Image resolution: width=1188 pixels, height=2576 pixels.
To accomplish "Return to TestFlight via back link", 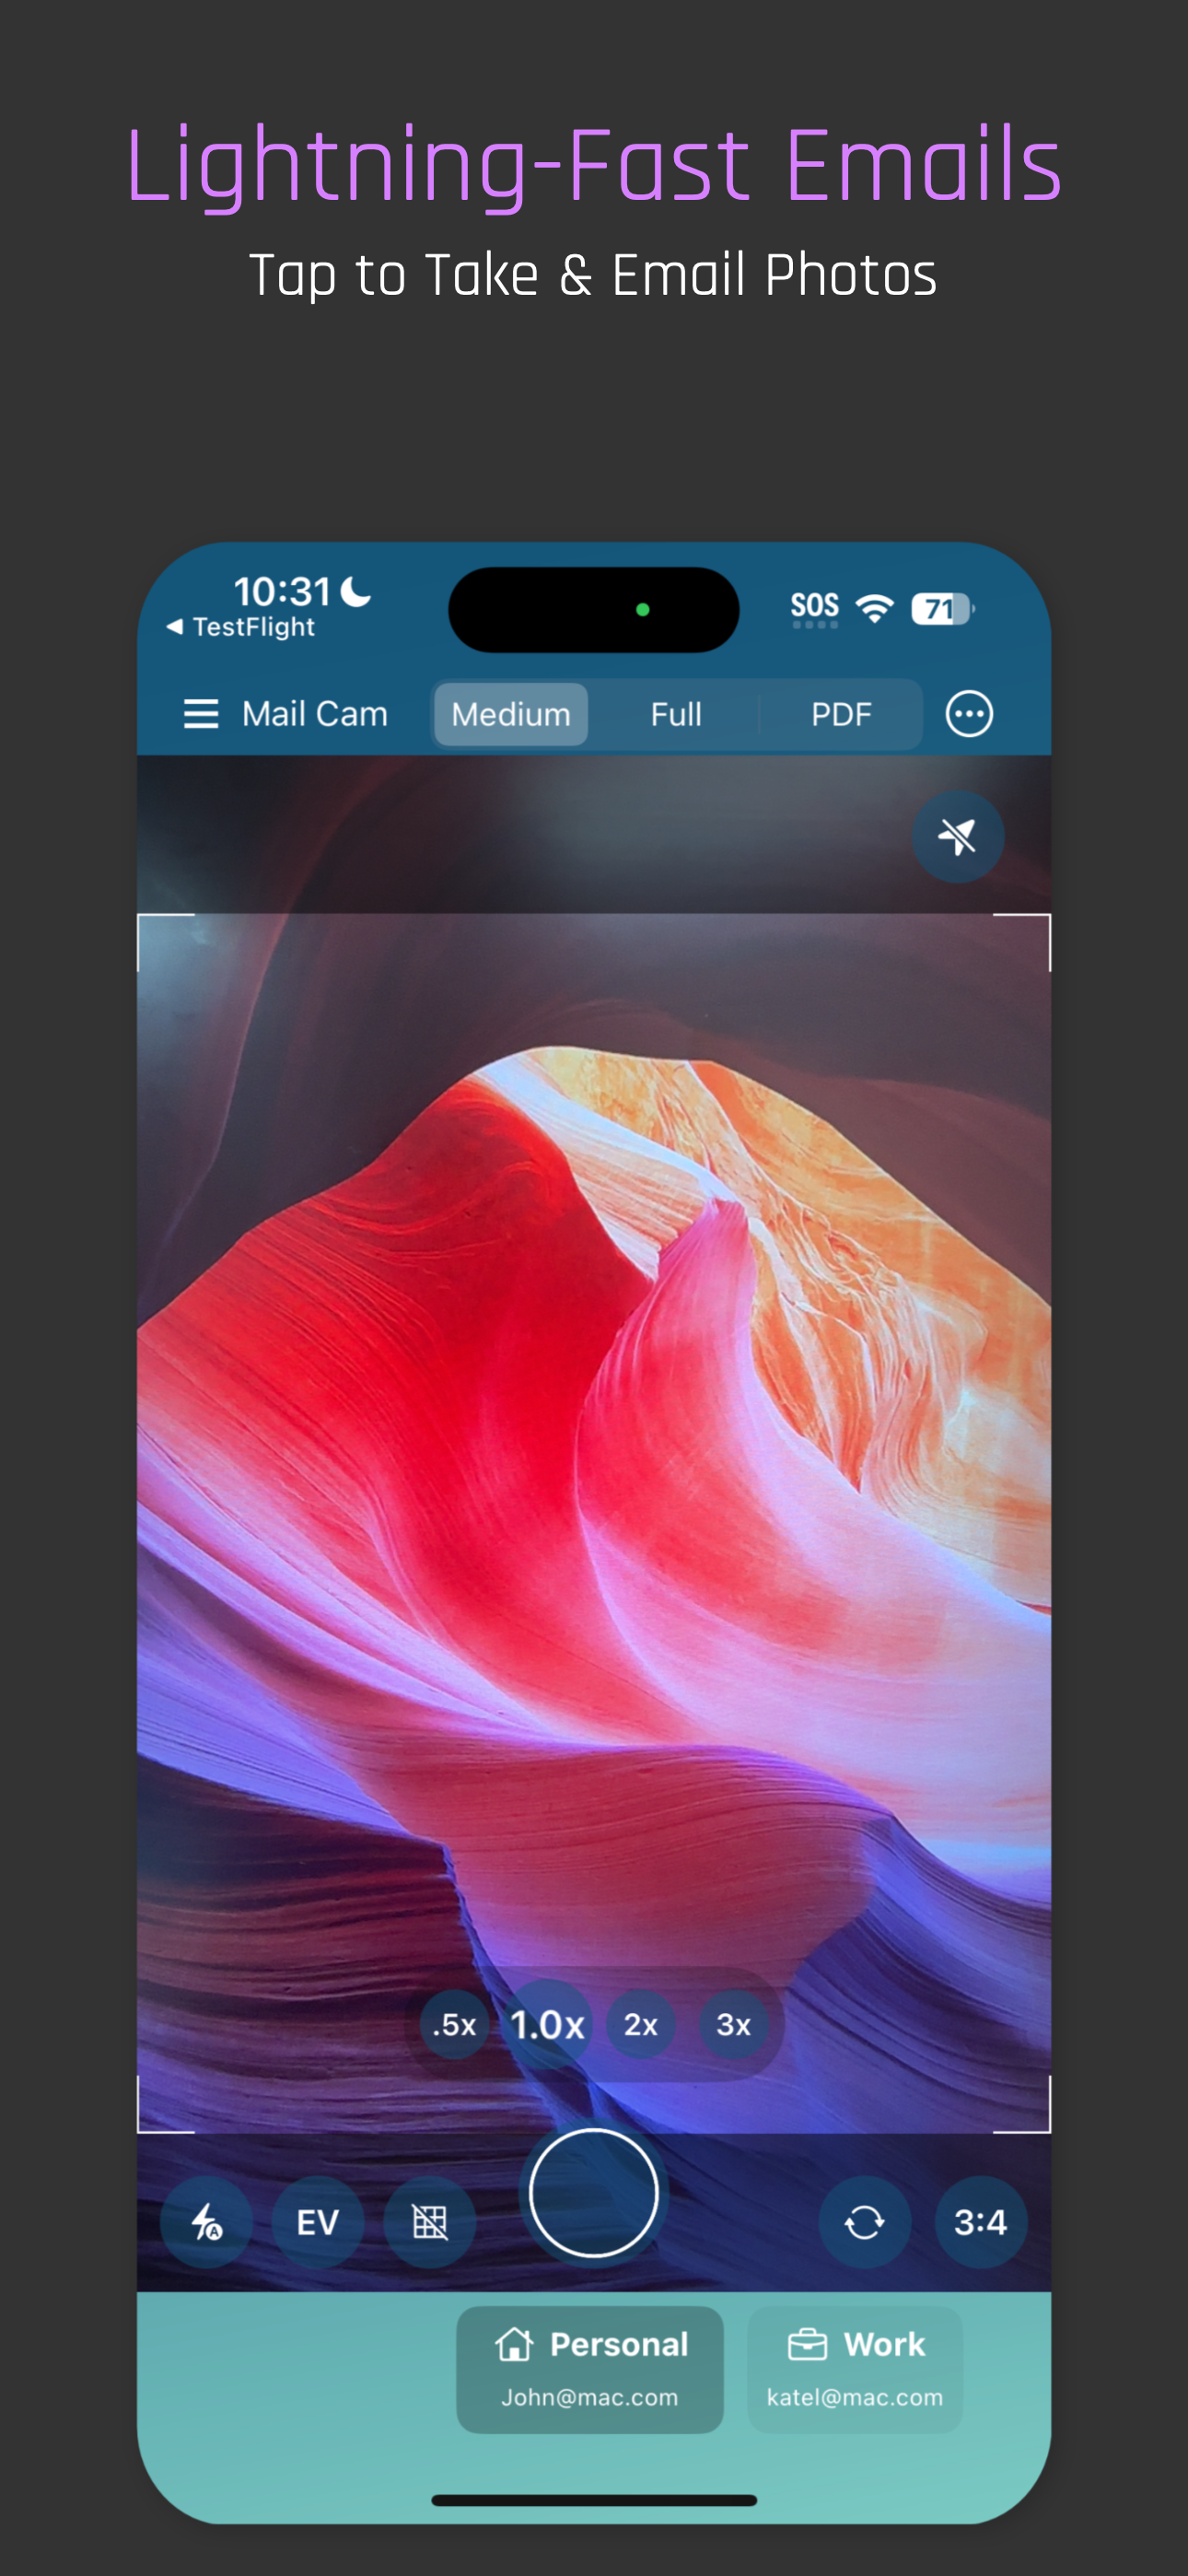I will coord(241,627).
